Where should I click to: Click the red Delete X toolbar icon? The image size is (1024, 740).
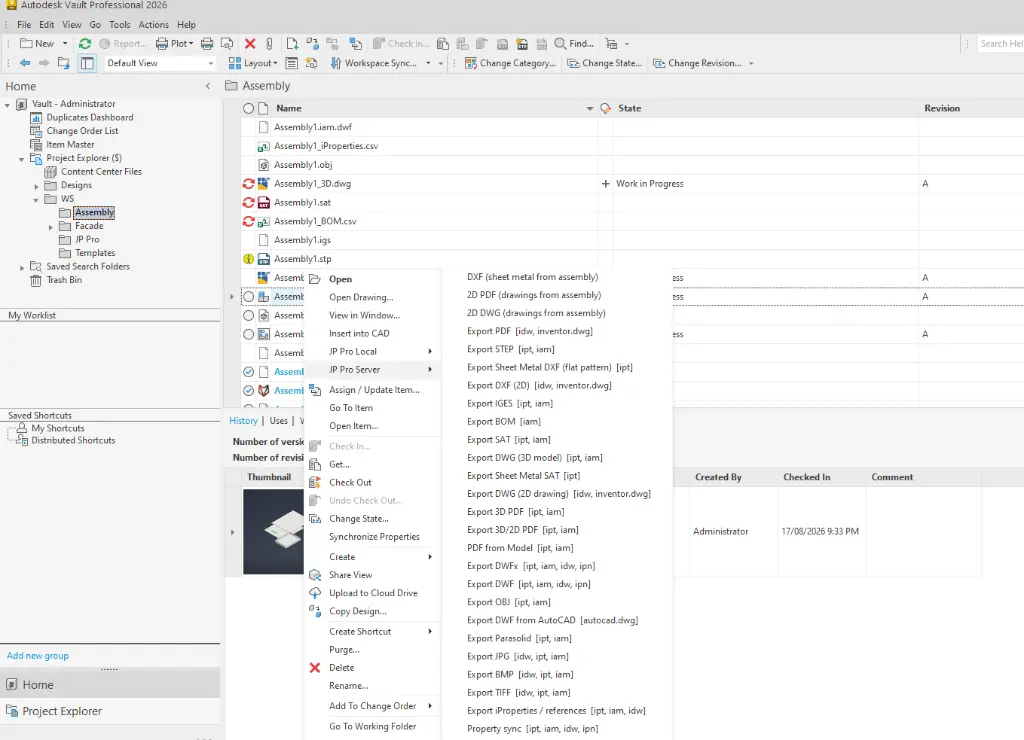point(249,44)
